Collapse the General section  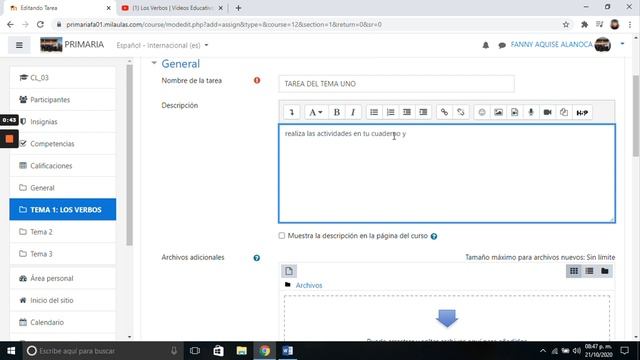click(154, 63)
